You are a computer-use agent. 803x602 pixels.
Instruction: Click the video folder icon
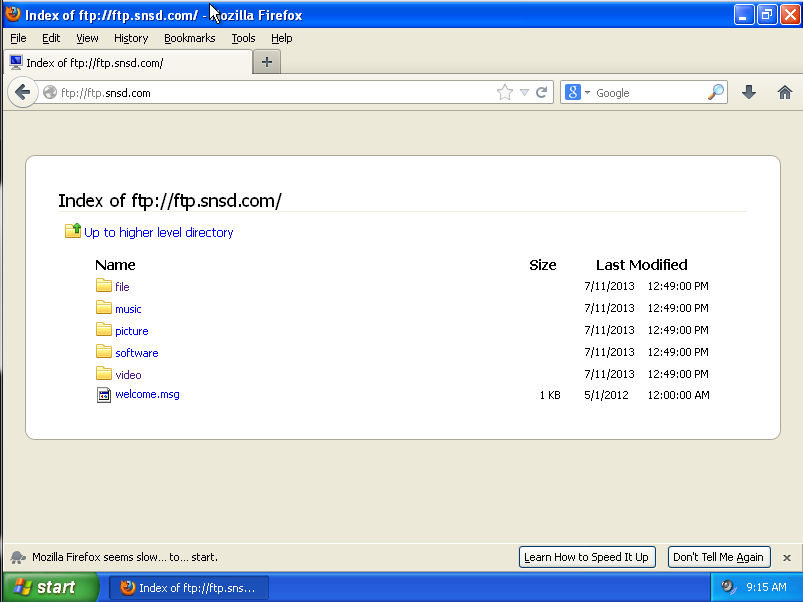pyautogui.click(x=103, y=373)
